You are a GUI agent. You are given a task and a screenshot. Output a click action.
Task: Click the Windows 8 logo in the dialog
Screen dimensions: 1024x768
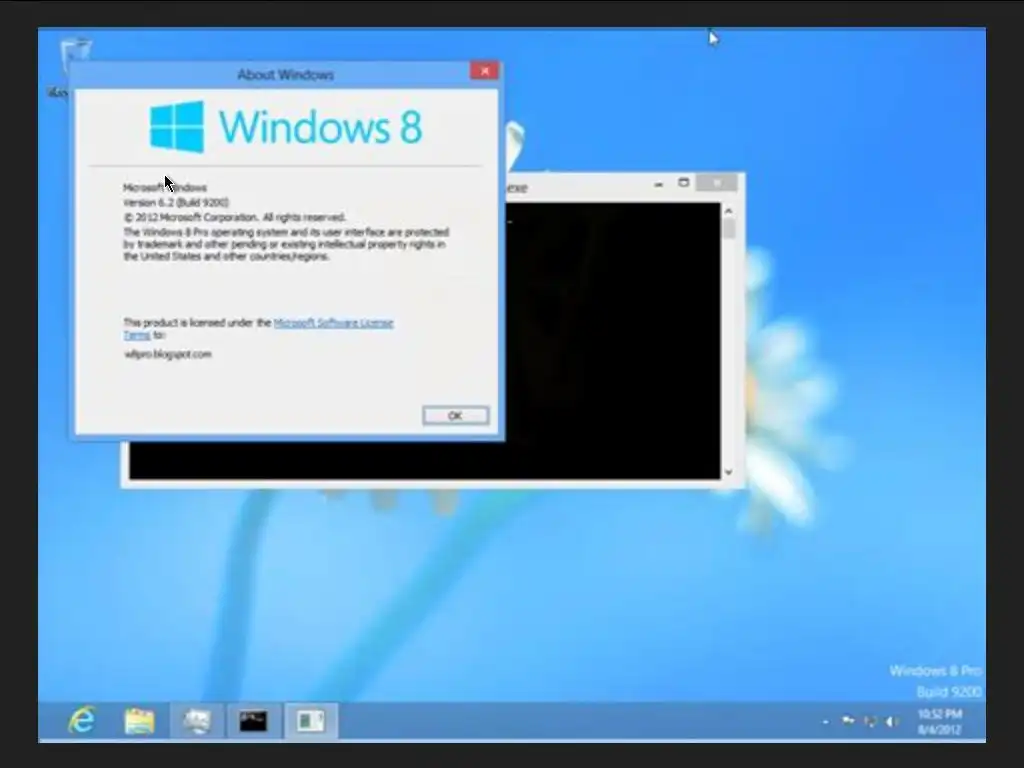pos(286,126)
